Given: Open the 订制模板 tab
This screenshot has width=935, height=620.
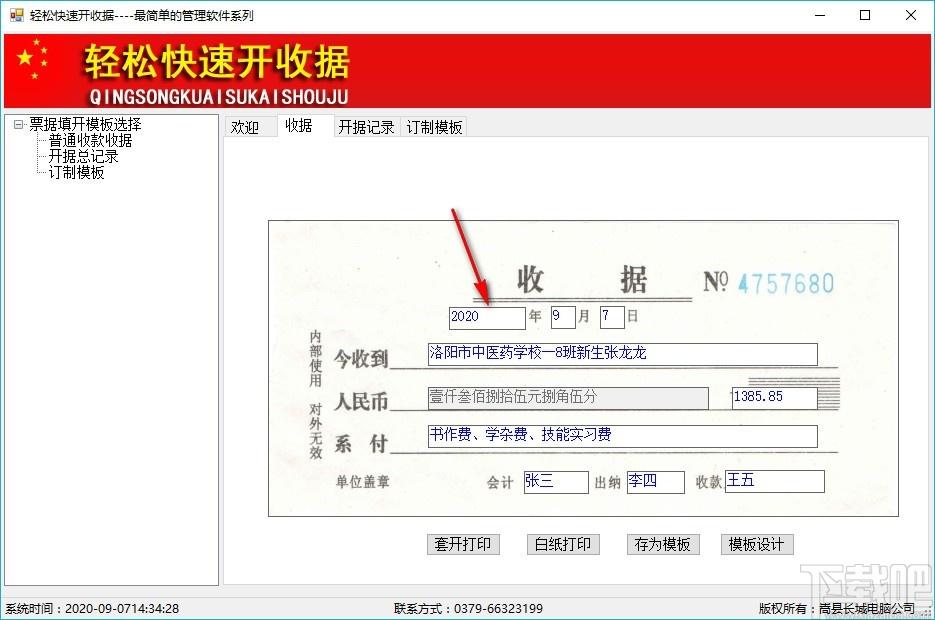Looking at the screenshot, I should pyautogui.click(x=434, y=127).
